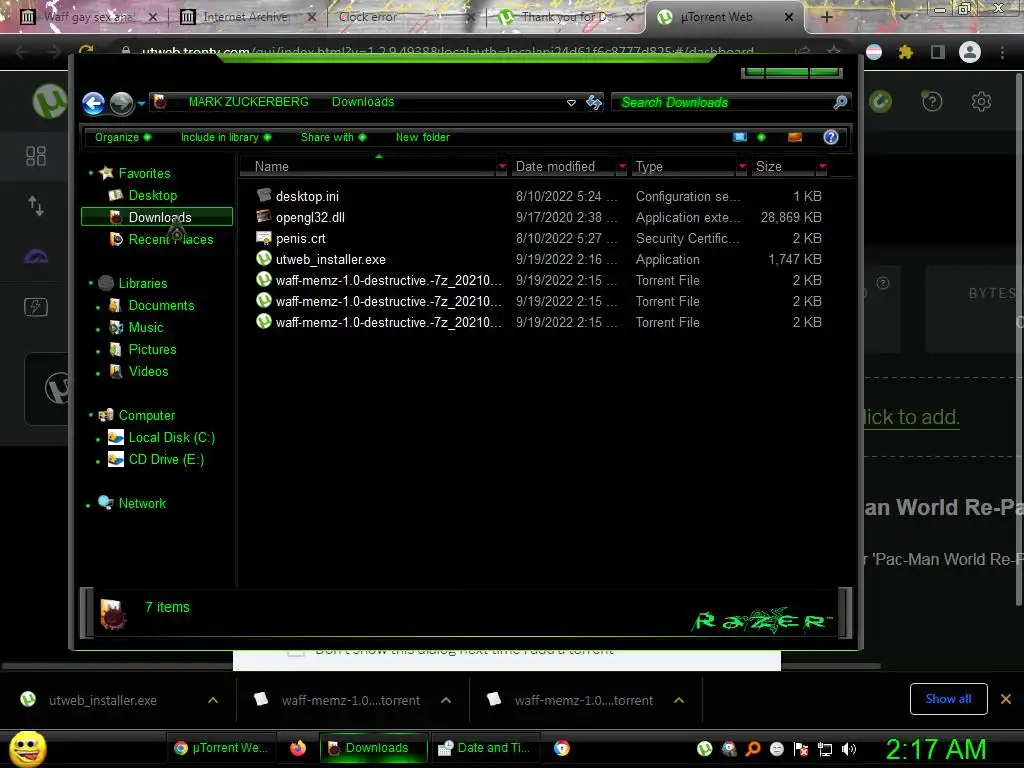Click the µTorrent system tray icon

705,748
